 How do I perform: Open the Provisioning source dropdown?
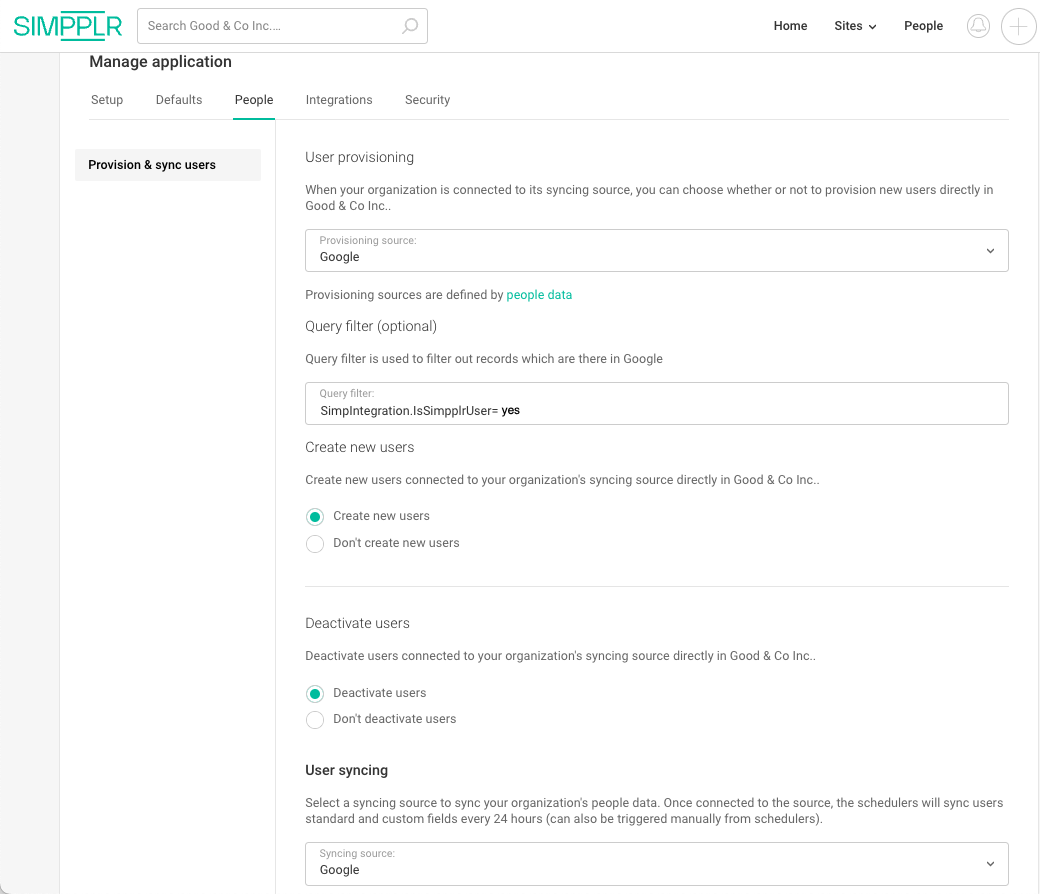point(656,251)
